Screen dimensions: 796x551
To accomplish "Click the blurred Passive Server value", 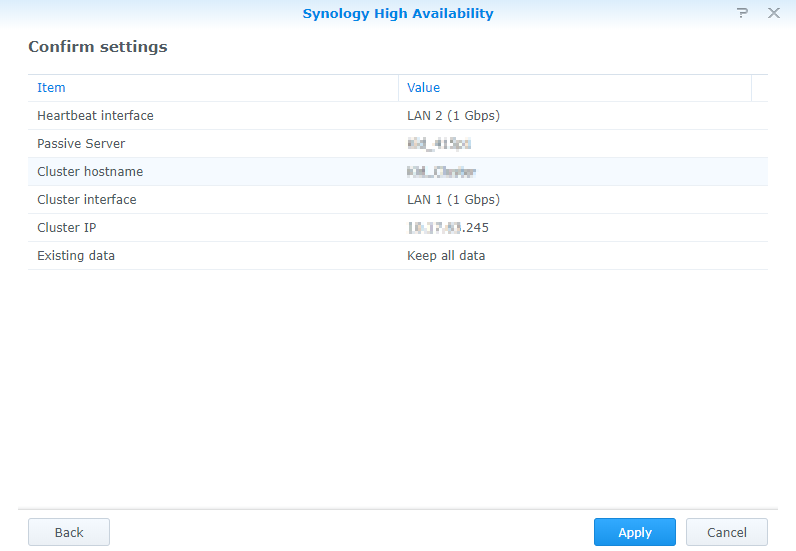I will pos(439,144).
